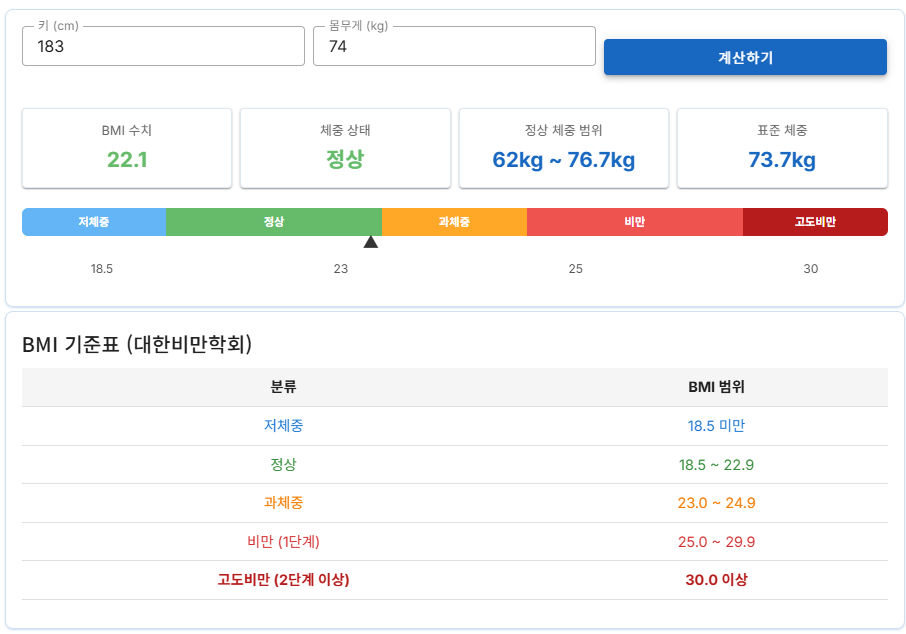Click the BMI 기준표 (대한비만학회) heading
This screenshot has width=906, height=634.
click(x=137, y=344)
